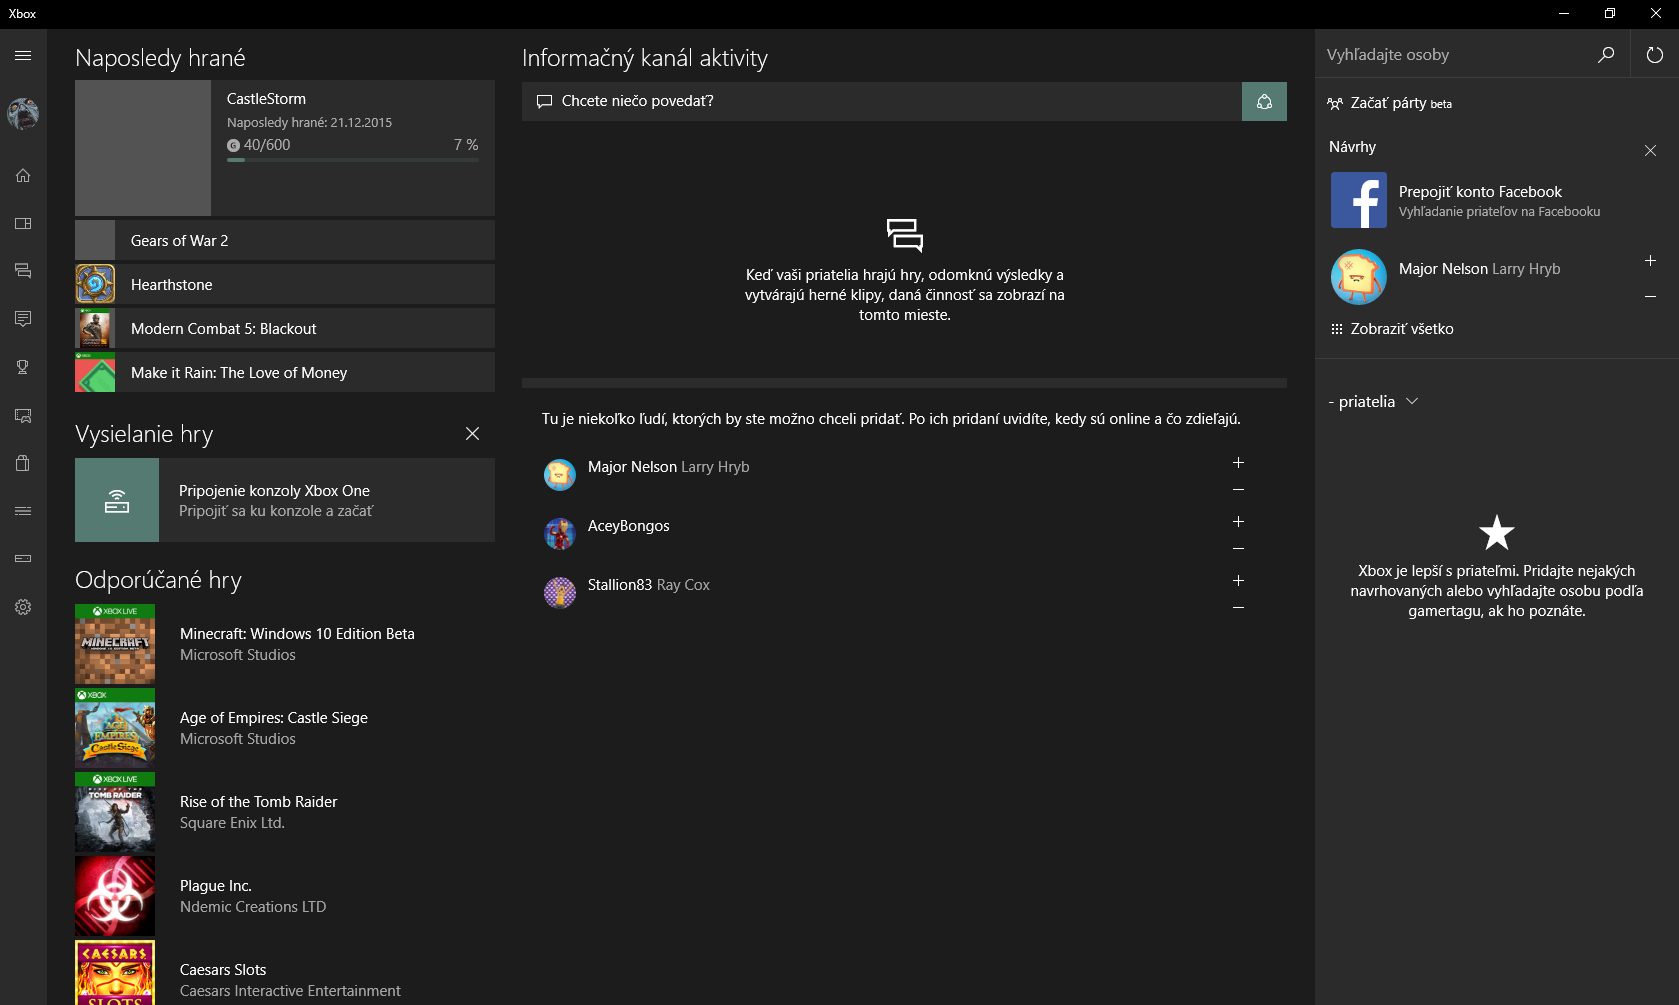Screen dimensions: 1679x1005
Task: Click the share post button icon
Action: tap(1264, 101)
